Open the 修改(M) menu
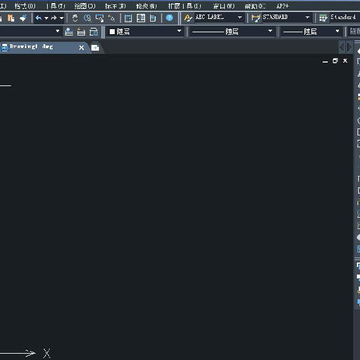The width and height of the screenshot is (360, 360). pyautogui.click(x=147, y=6)
